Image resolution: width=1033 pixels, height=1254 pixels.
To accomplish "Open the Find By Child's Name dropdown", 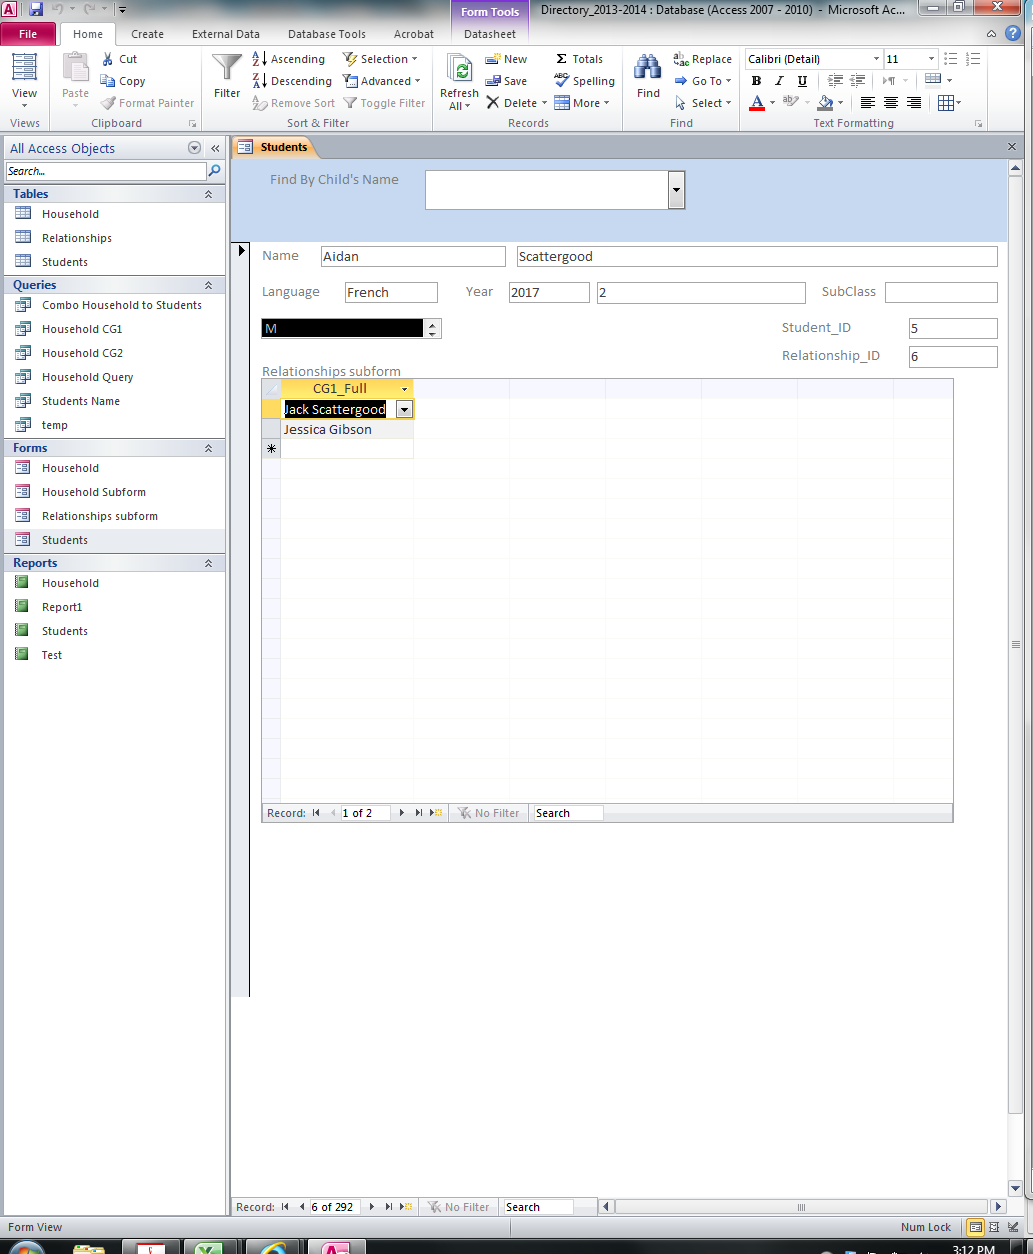I will [676, 190].
